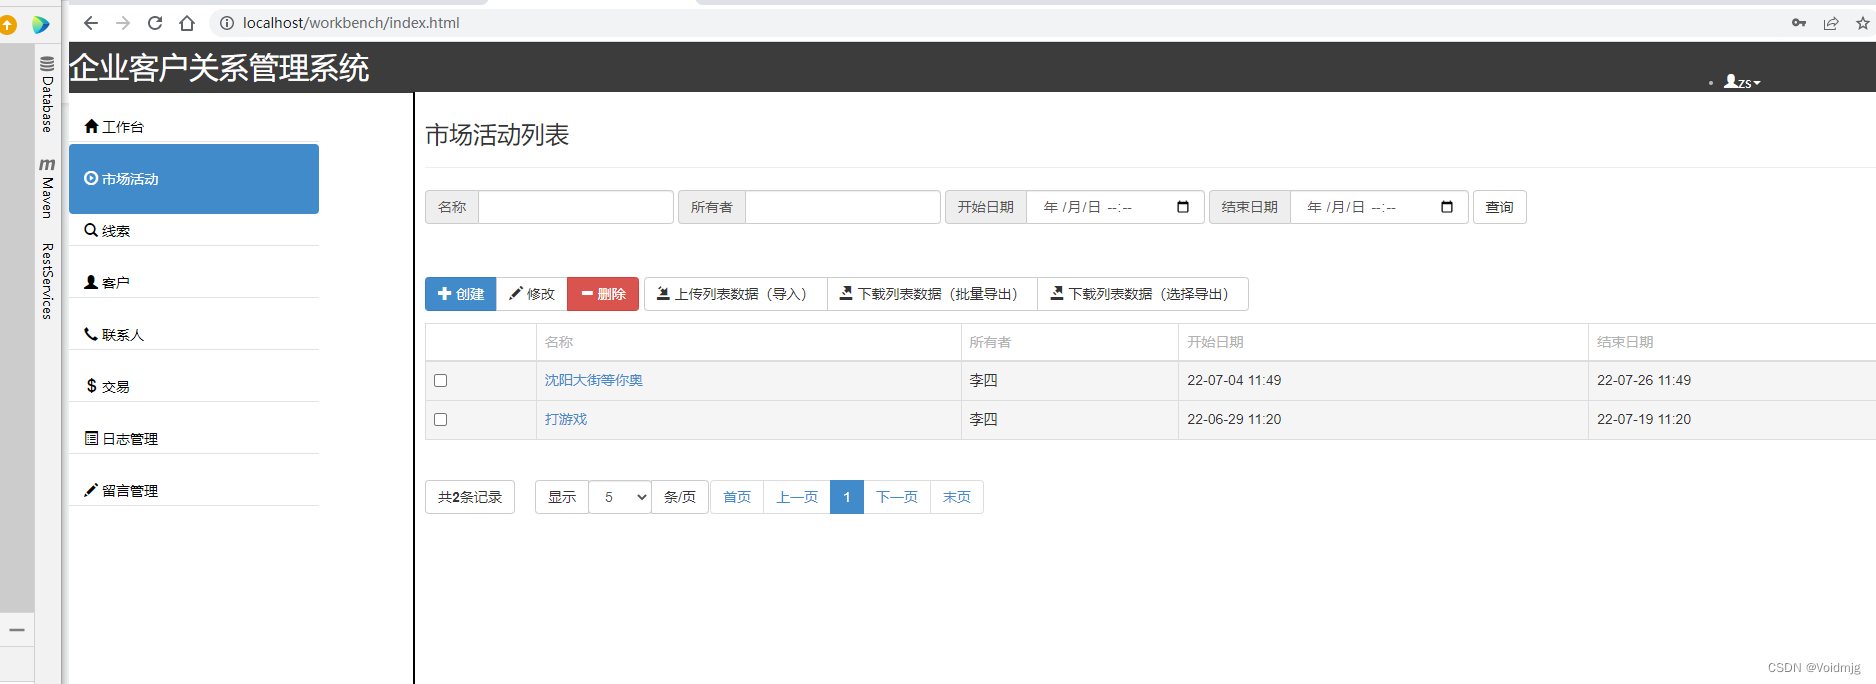Check the box for 沈阳大街等你奥 row
This screenshot has width=1876, height=684.
point(441,381)
